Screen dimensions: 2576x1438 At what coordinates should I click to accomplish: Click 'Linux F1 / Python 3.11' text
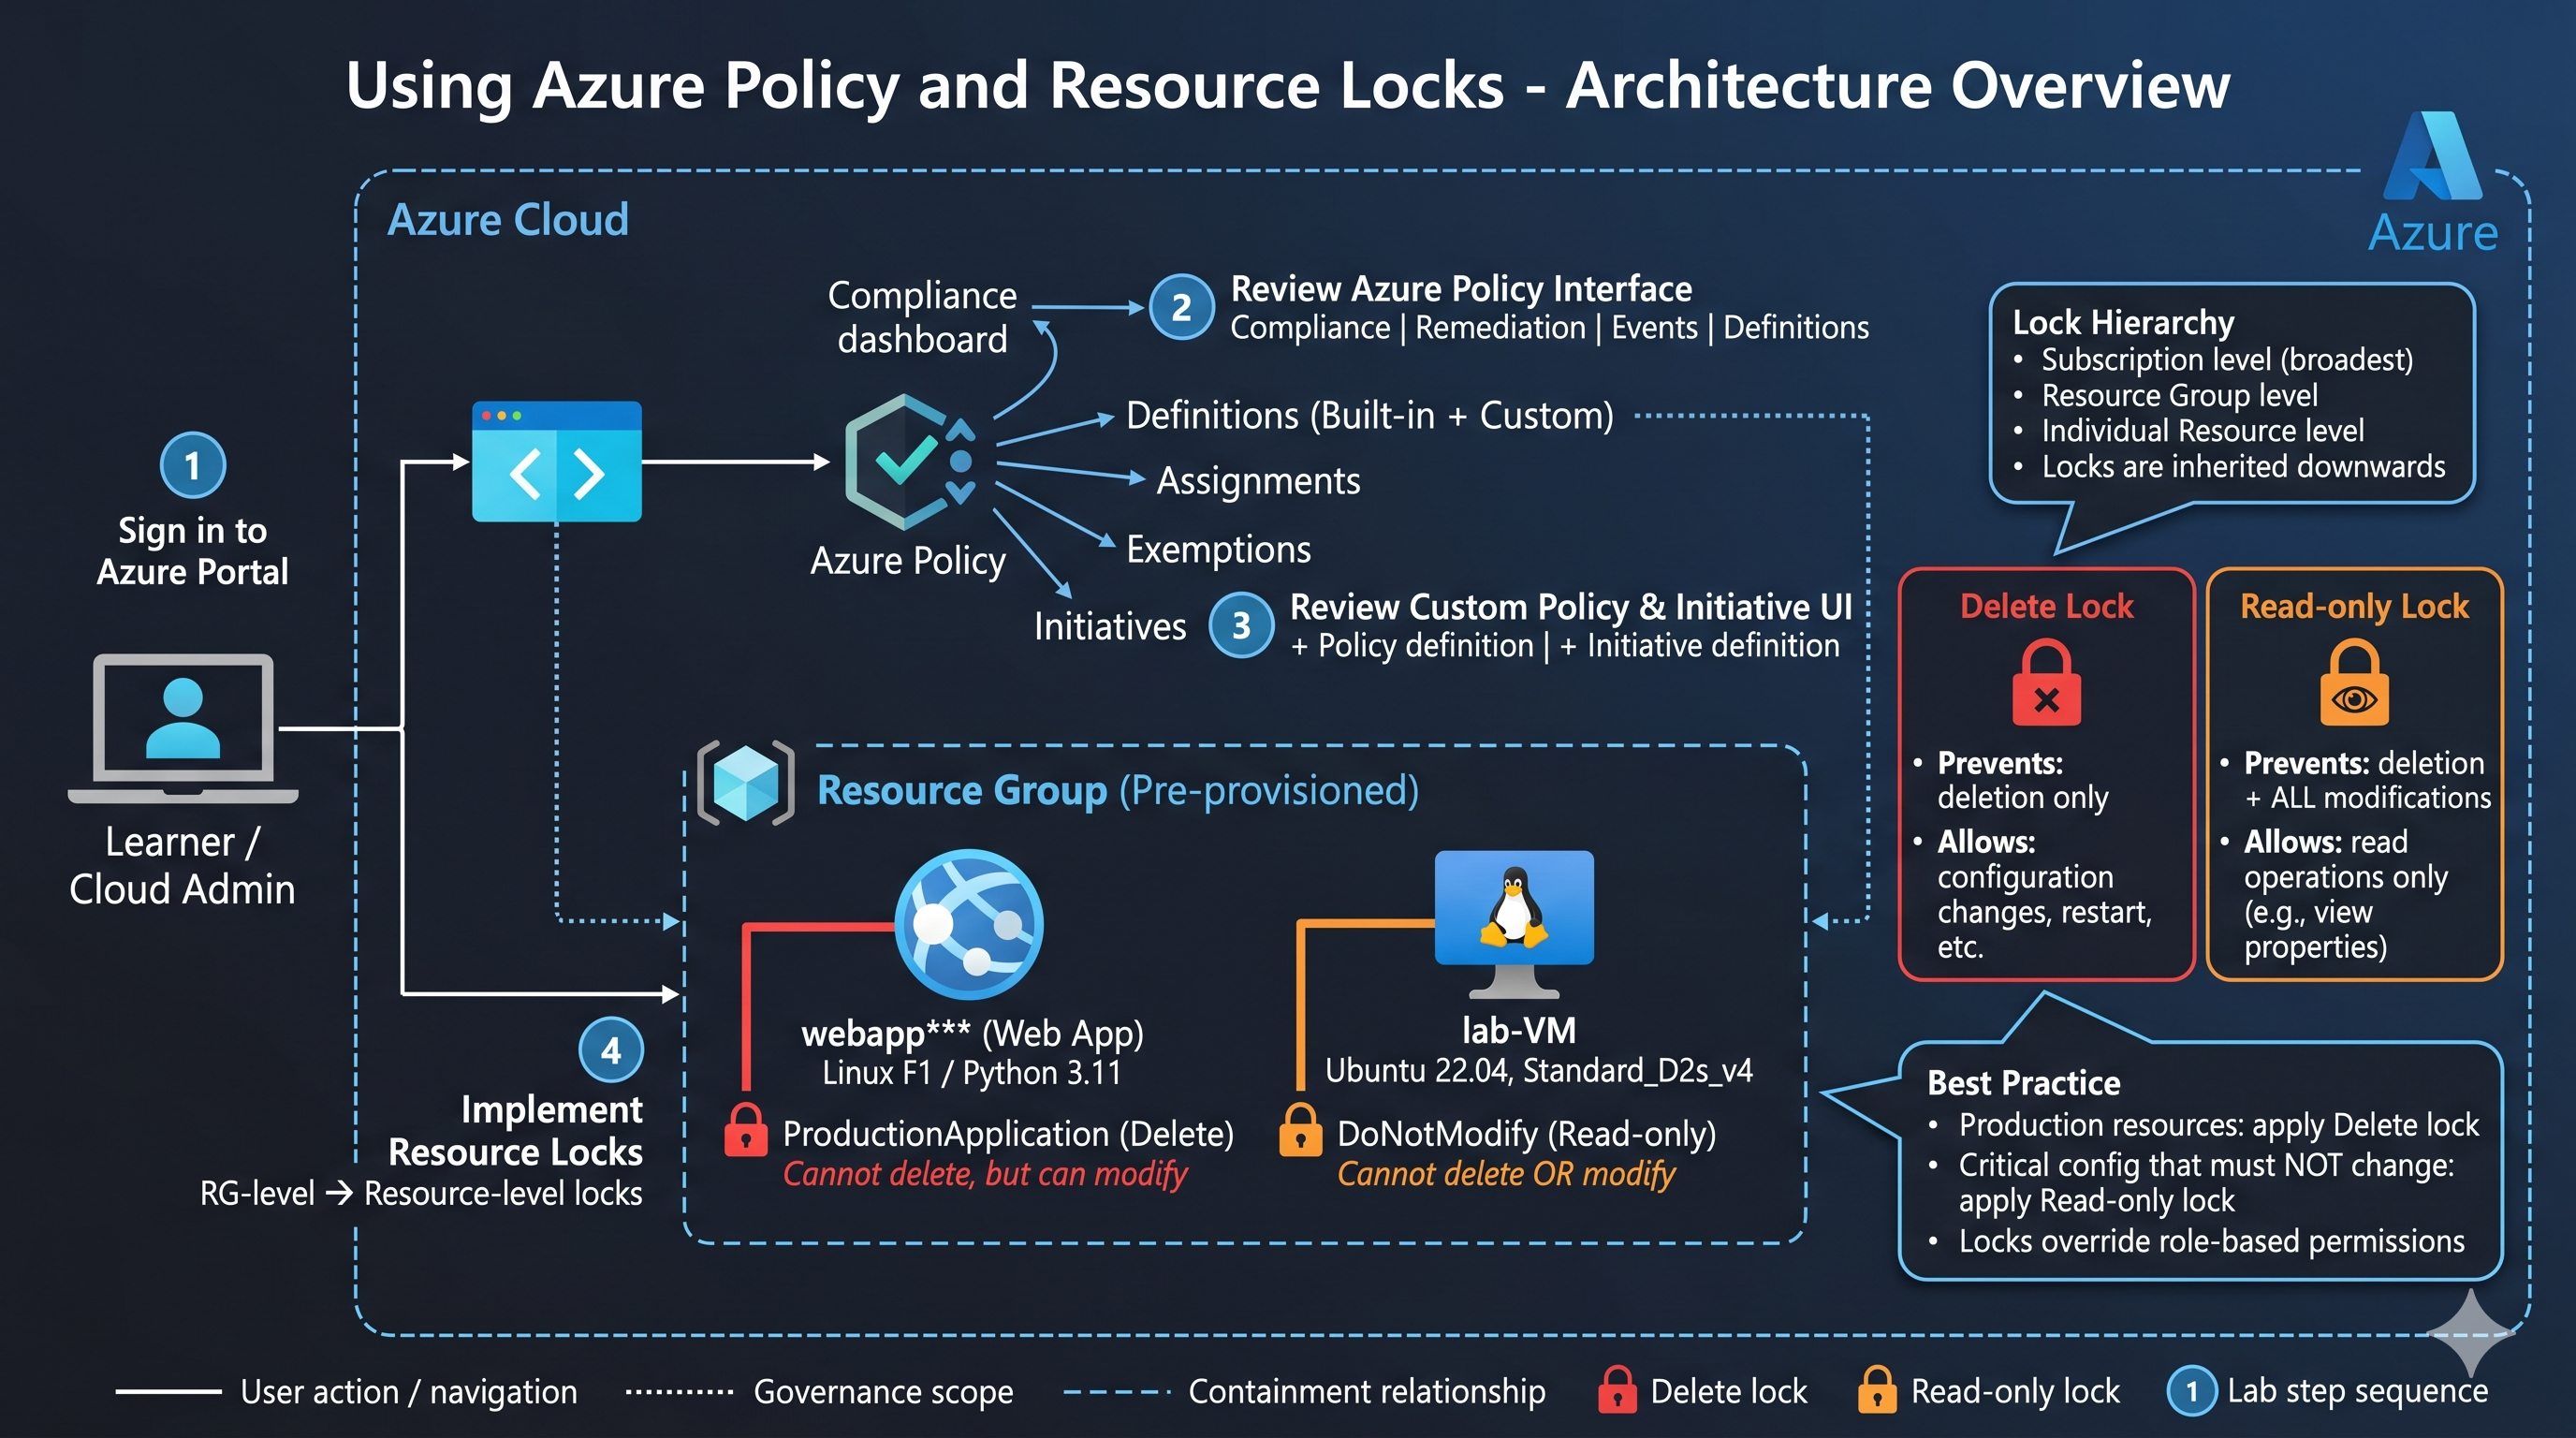pos(971,1073)
